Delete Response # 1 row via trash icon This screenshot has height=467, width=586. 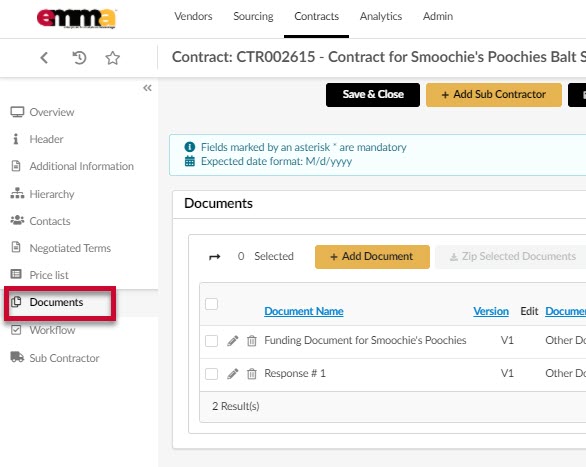252,374
